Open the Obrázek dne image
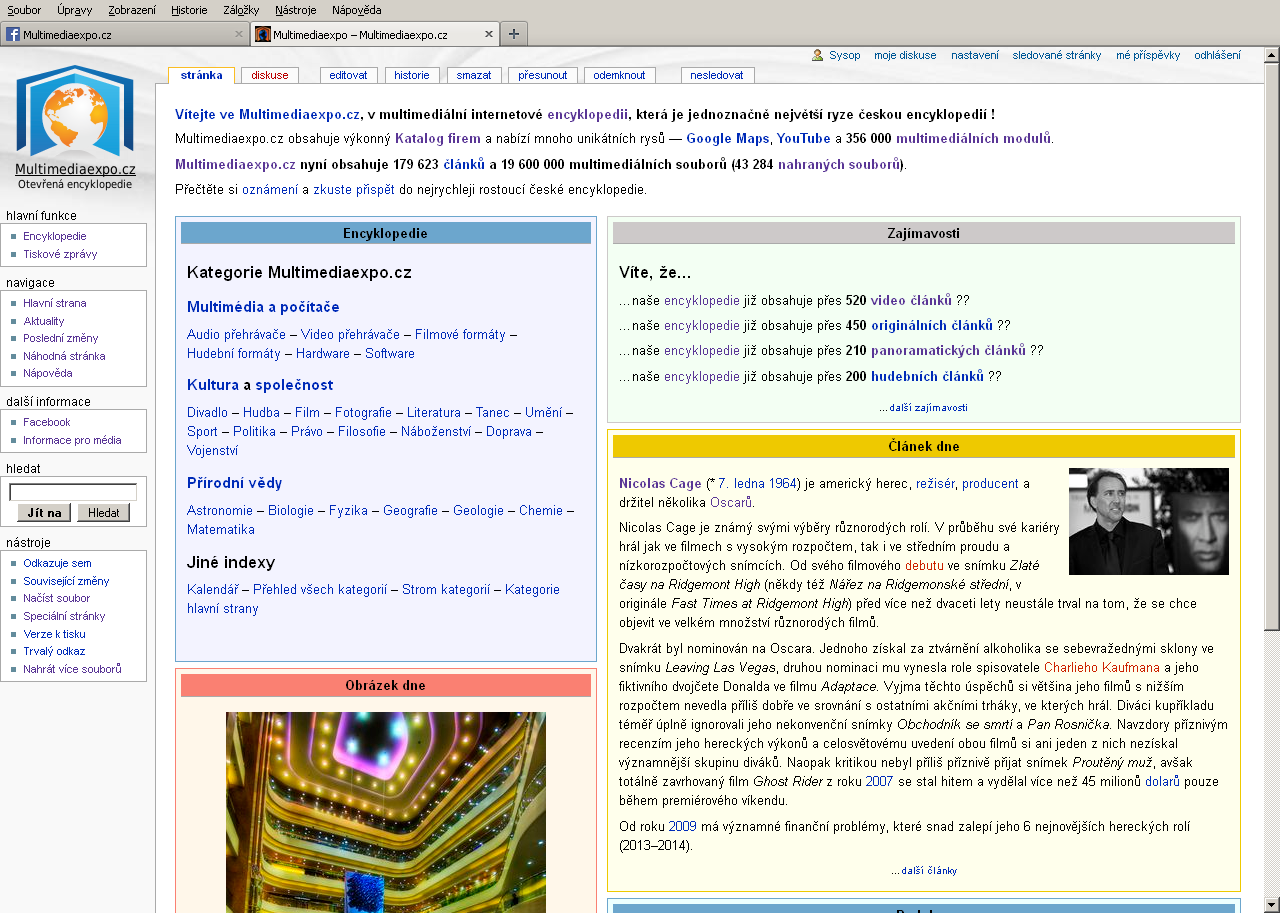The width and height of the screenshot is (1280, 913). click(x=385, y=811)
